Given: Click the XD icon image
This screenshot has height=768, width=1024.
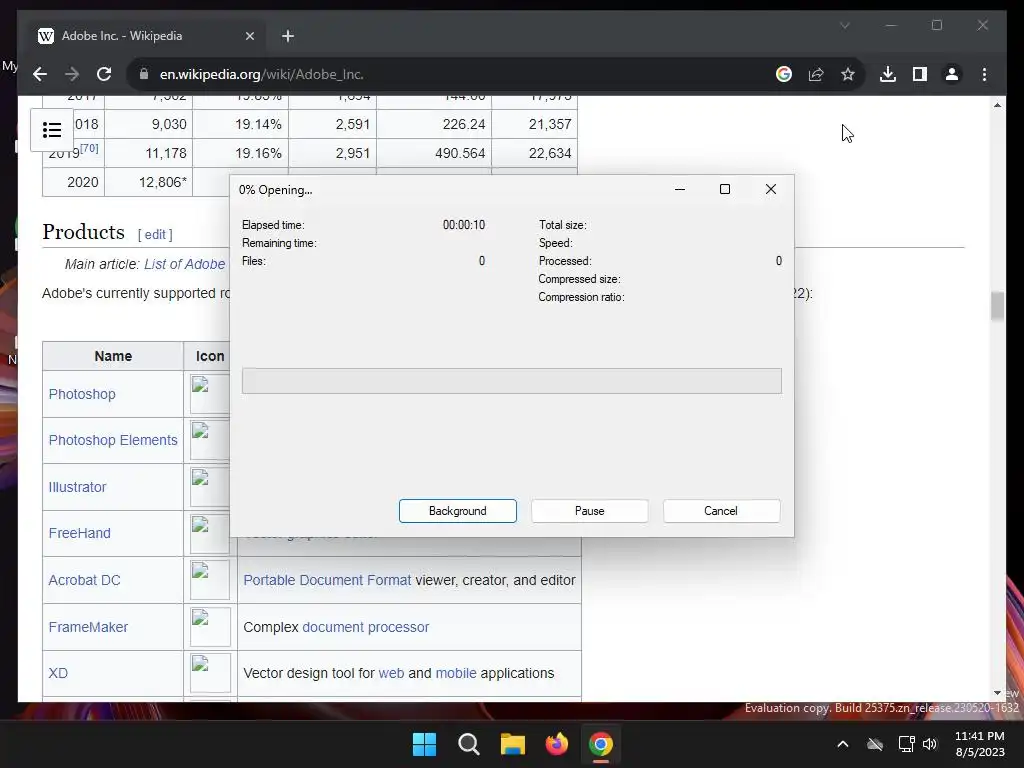Looking at the screenshot, I should 210,673.
